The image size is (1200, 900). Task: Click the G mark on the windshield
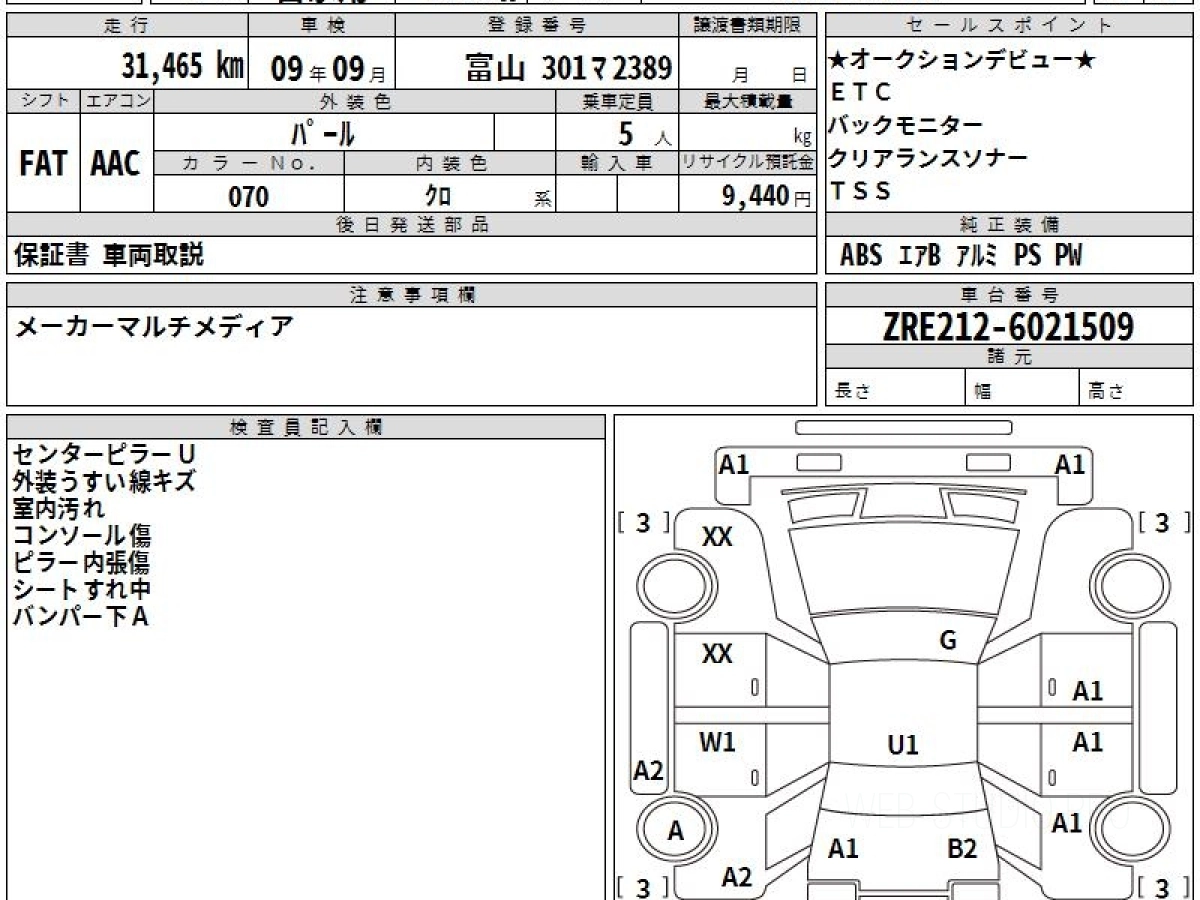(948, 641)
